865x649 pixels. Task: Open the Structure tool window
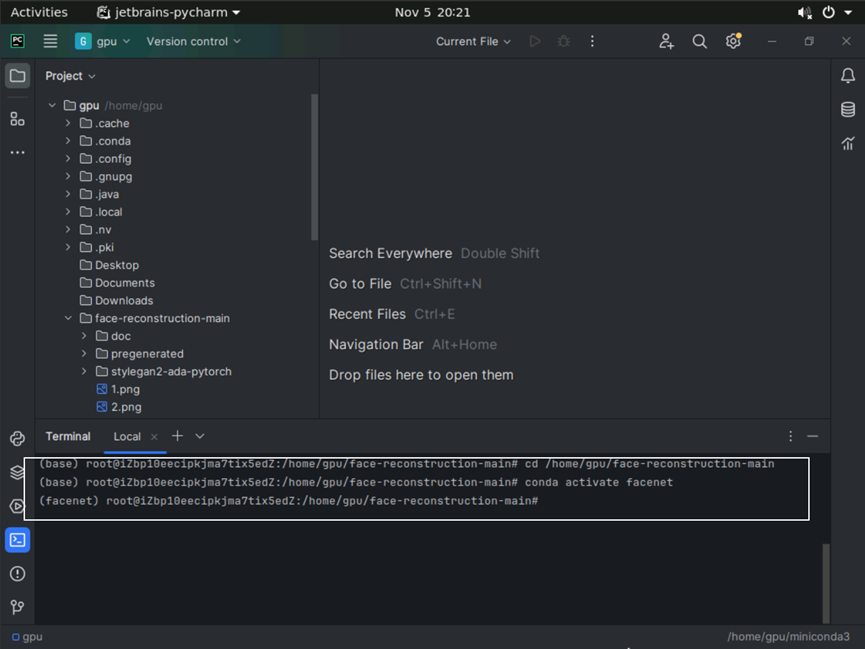[18, 119]
